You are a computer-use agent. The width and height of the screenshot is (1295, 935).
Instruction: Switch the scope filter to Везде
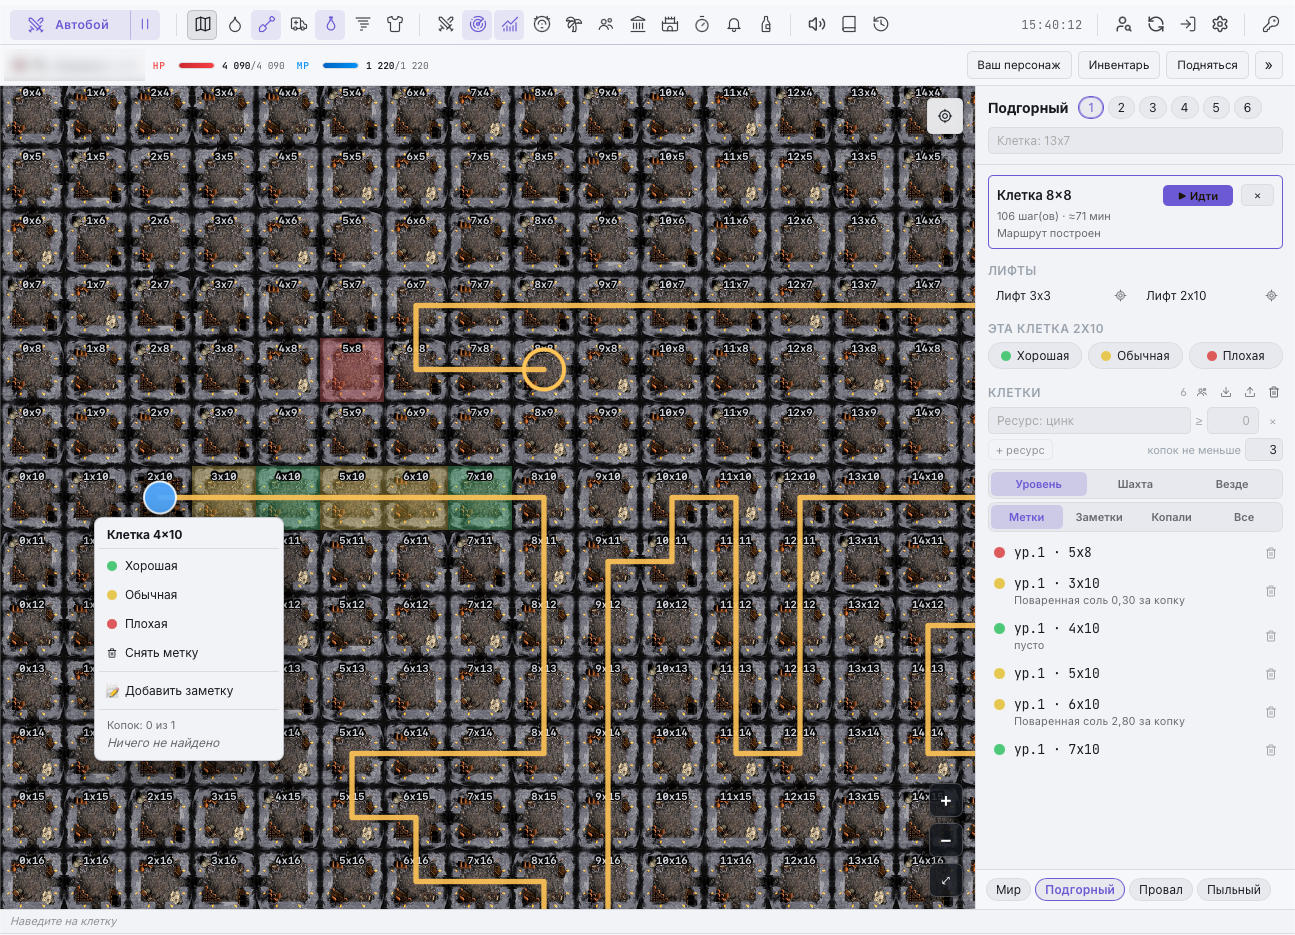[1232, 484]
